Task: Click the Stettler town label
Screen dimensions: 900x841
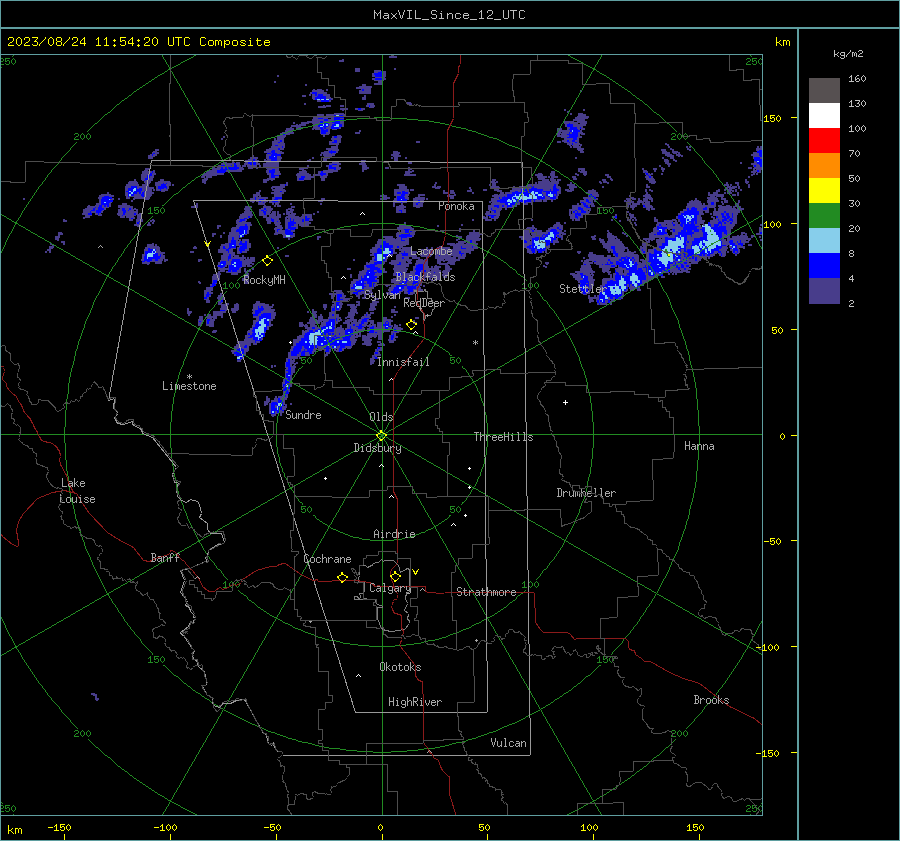Action: click(583, 289)
